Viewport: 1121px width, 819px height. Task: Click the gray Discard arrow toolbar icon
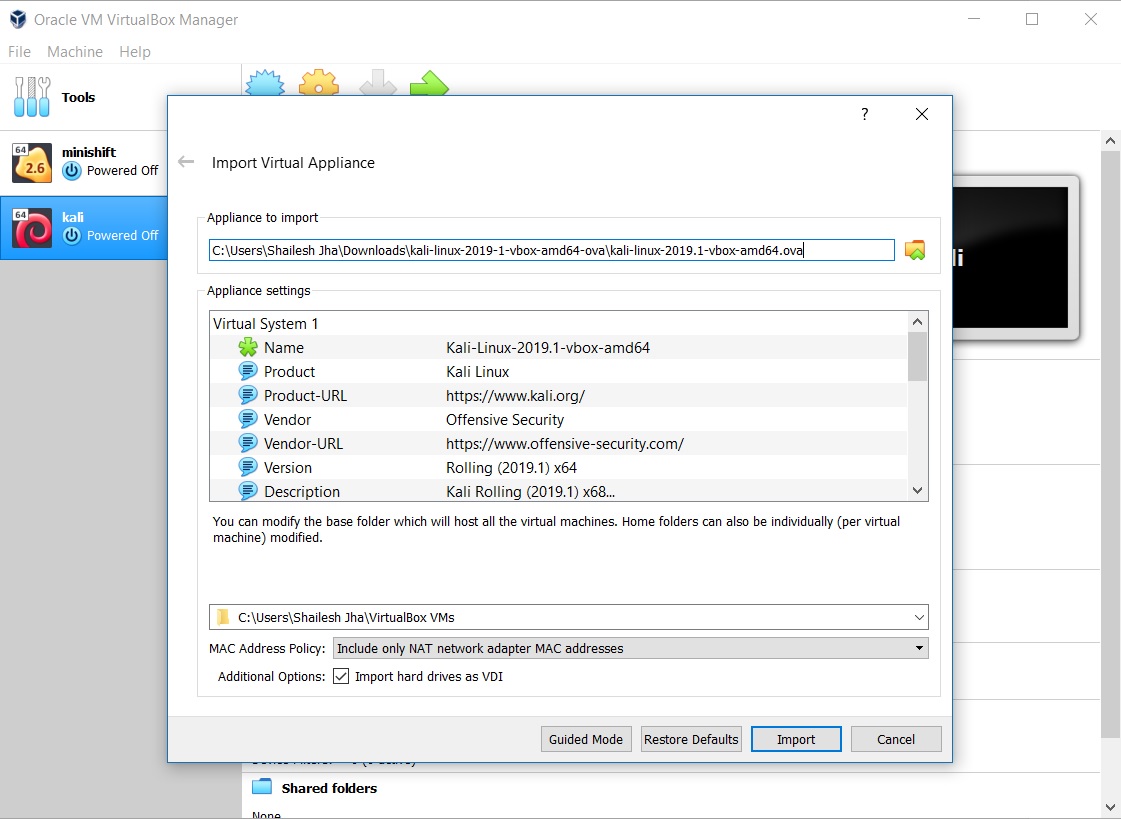377,83
